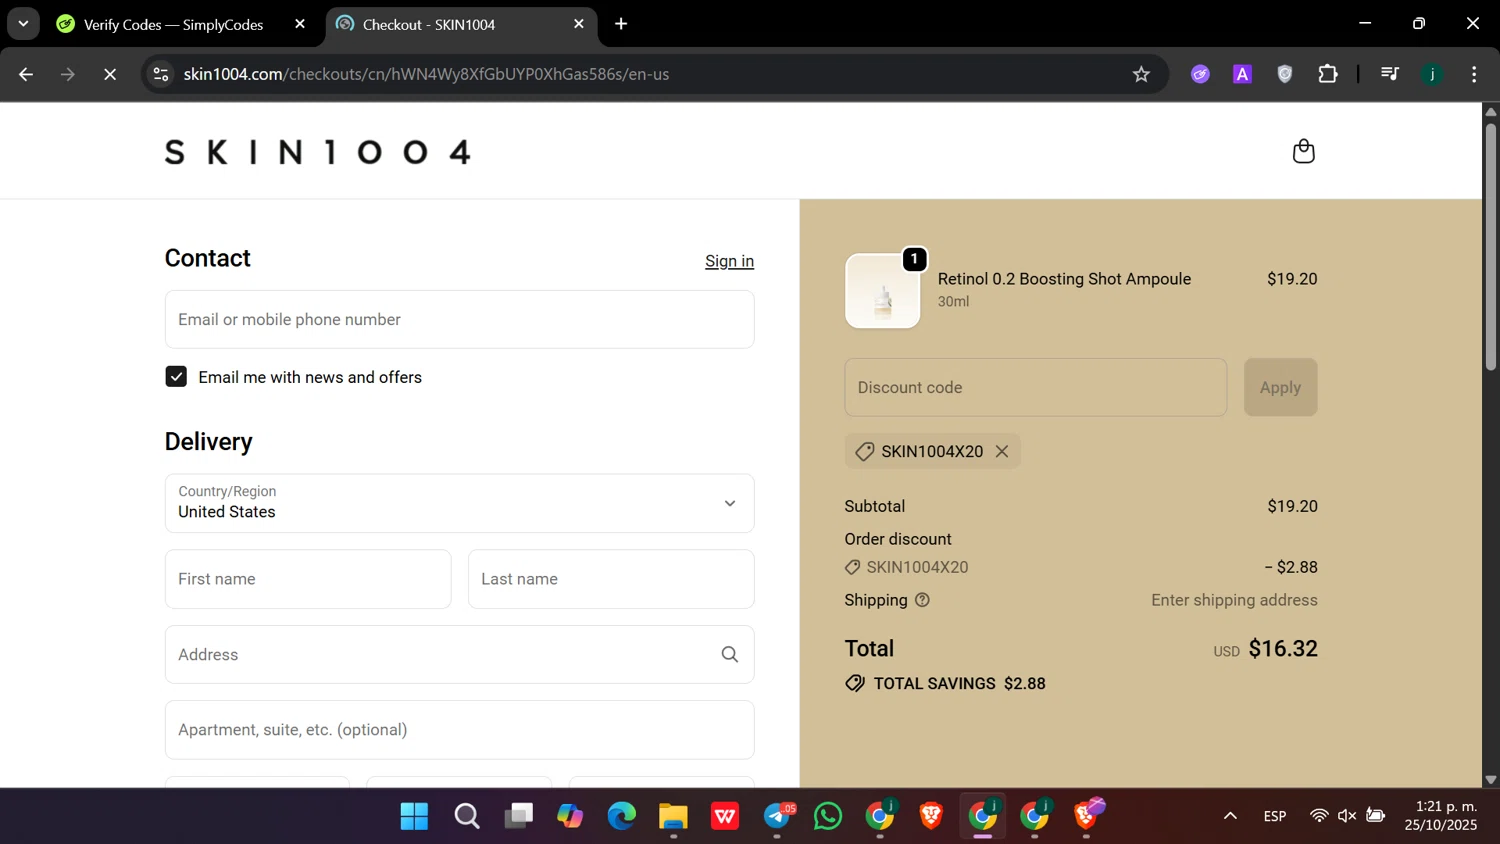Show hidden system tray icons
This screenshot has height=844, width=1500.
click(x=1230, y=816)
